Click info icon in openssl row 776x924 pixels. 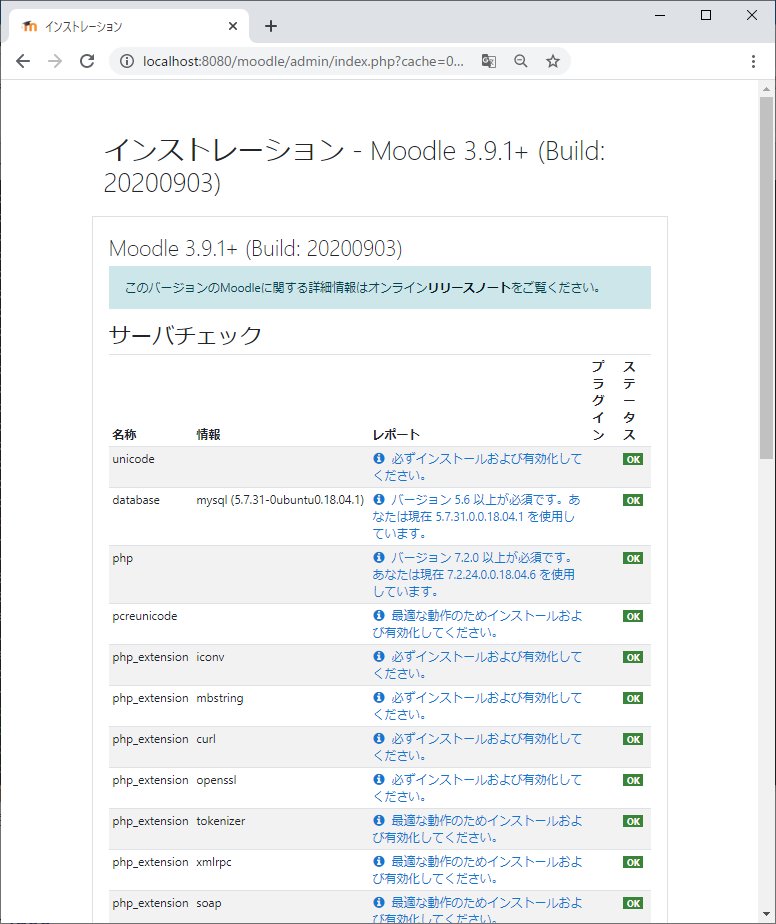click(379, 779)
